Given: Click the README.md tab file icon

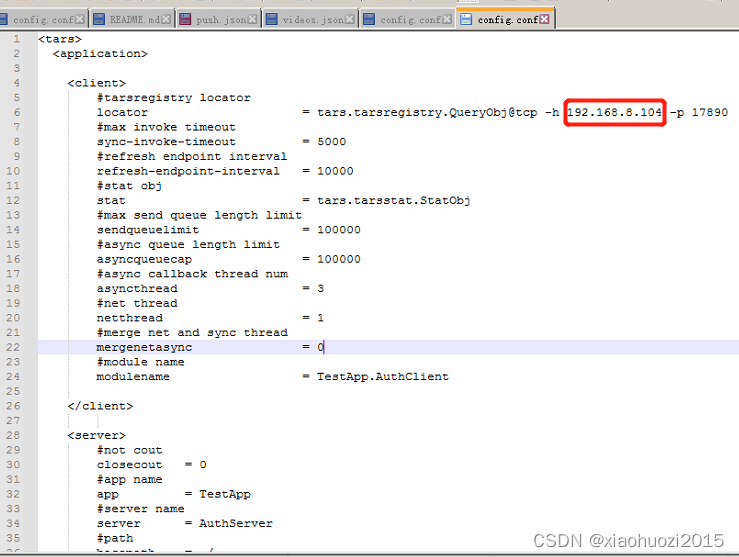Looking at the screenshot, I should coord(99,19).
